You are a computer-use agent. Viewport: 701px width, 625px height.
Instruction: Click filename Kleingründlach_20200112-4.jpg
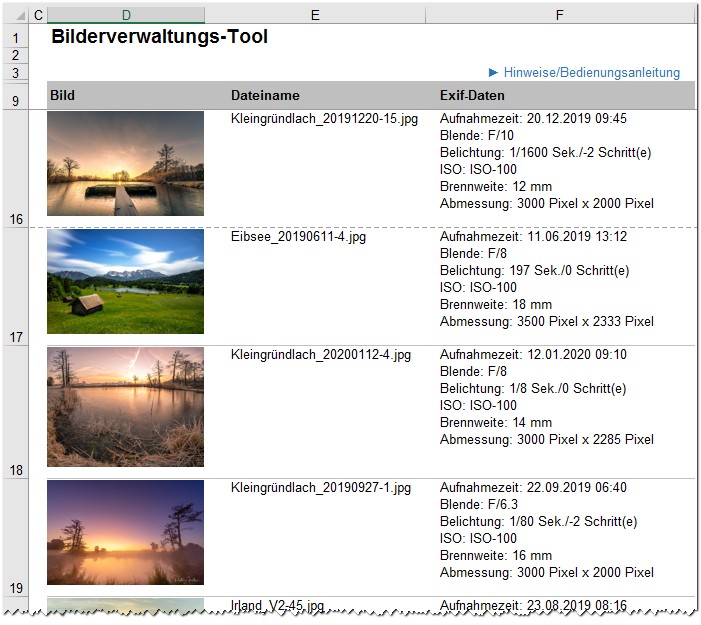[321, 355]
